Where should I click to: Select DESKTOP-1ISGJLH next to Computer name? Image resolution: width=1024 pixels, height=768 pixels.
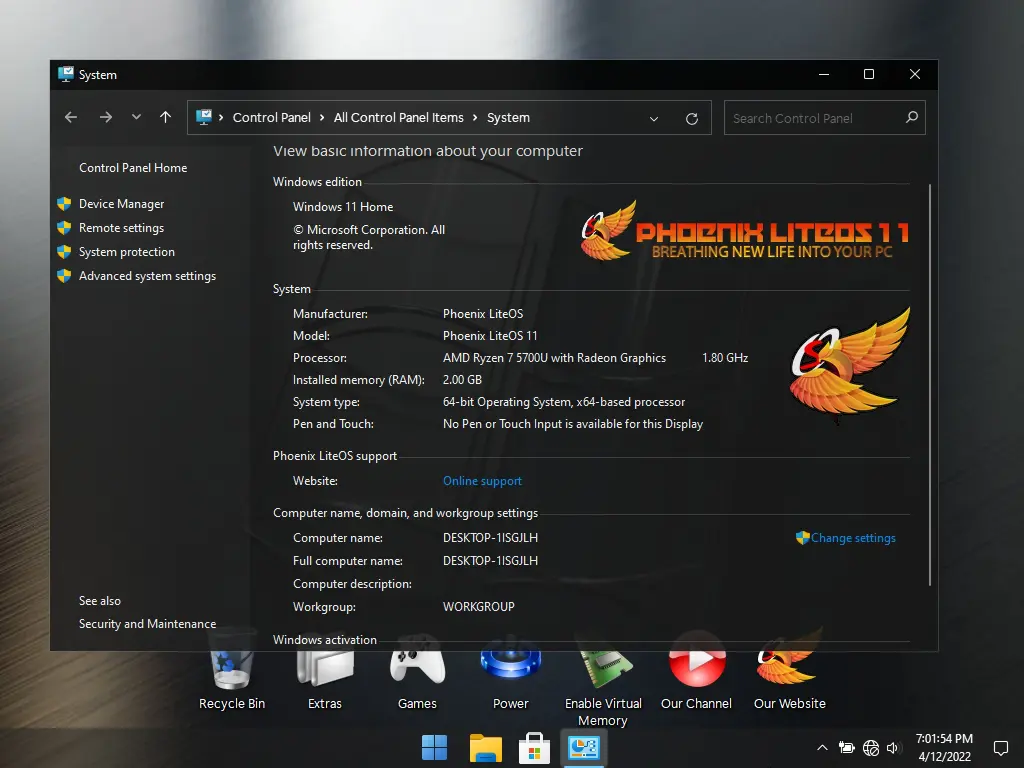490,538
